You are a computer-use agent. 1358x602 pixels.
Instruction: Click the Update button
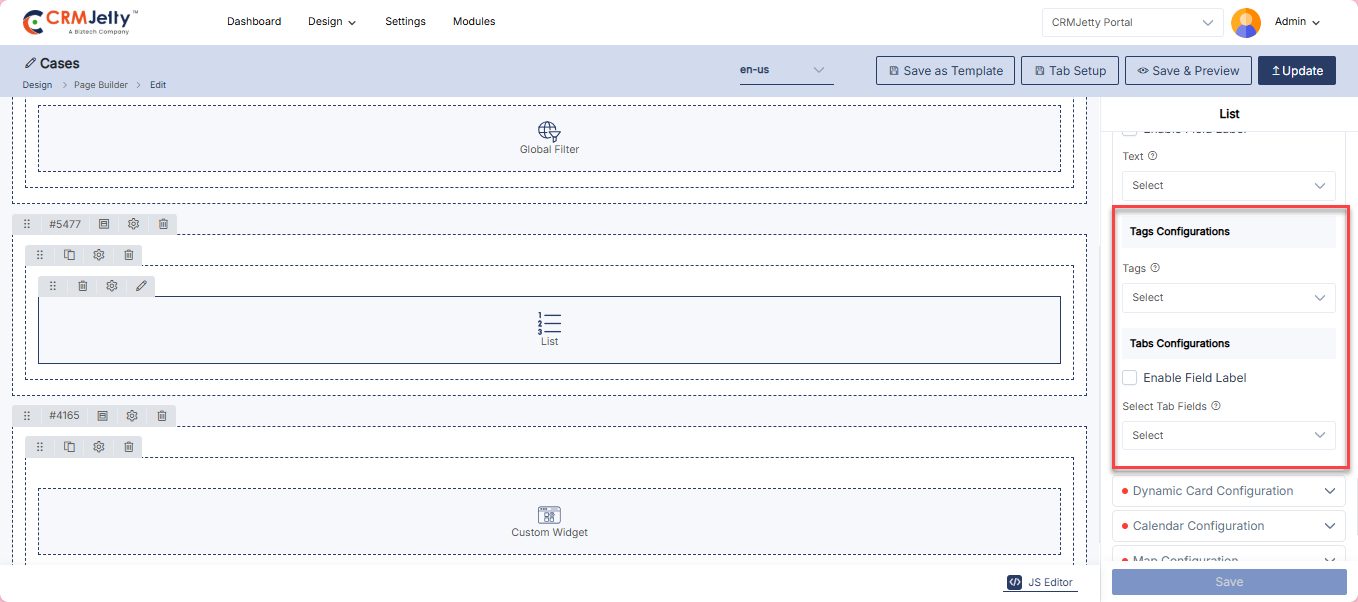(1296, 71)
